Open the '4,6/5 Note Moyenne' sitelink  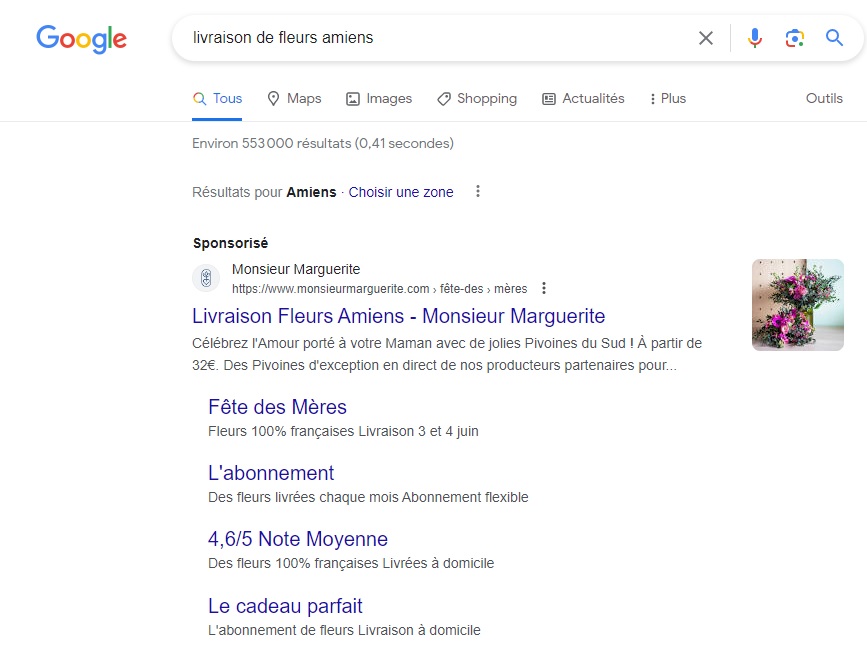pyautogui.click(x=298, y=539)
